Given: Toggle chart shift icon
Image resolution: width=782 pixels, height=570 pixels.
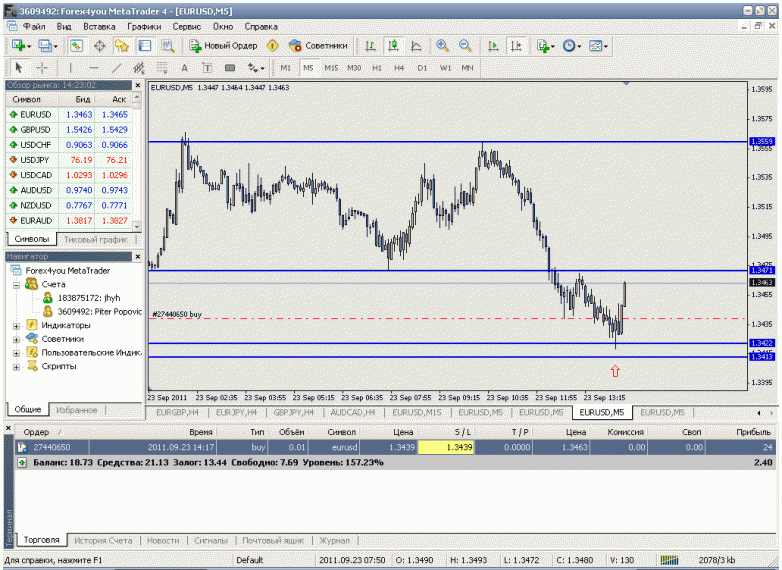Looking at the screenshot, I should coord(516,46).
